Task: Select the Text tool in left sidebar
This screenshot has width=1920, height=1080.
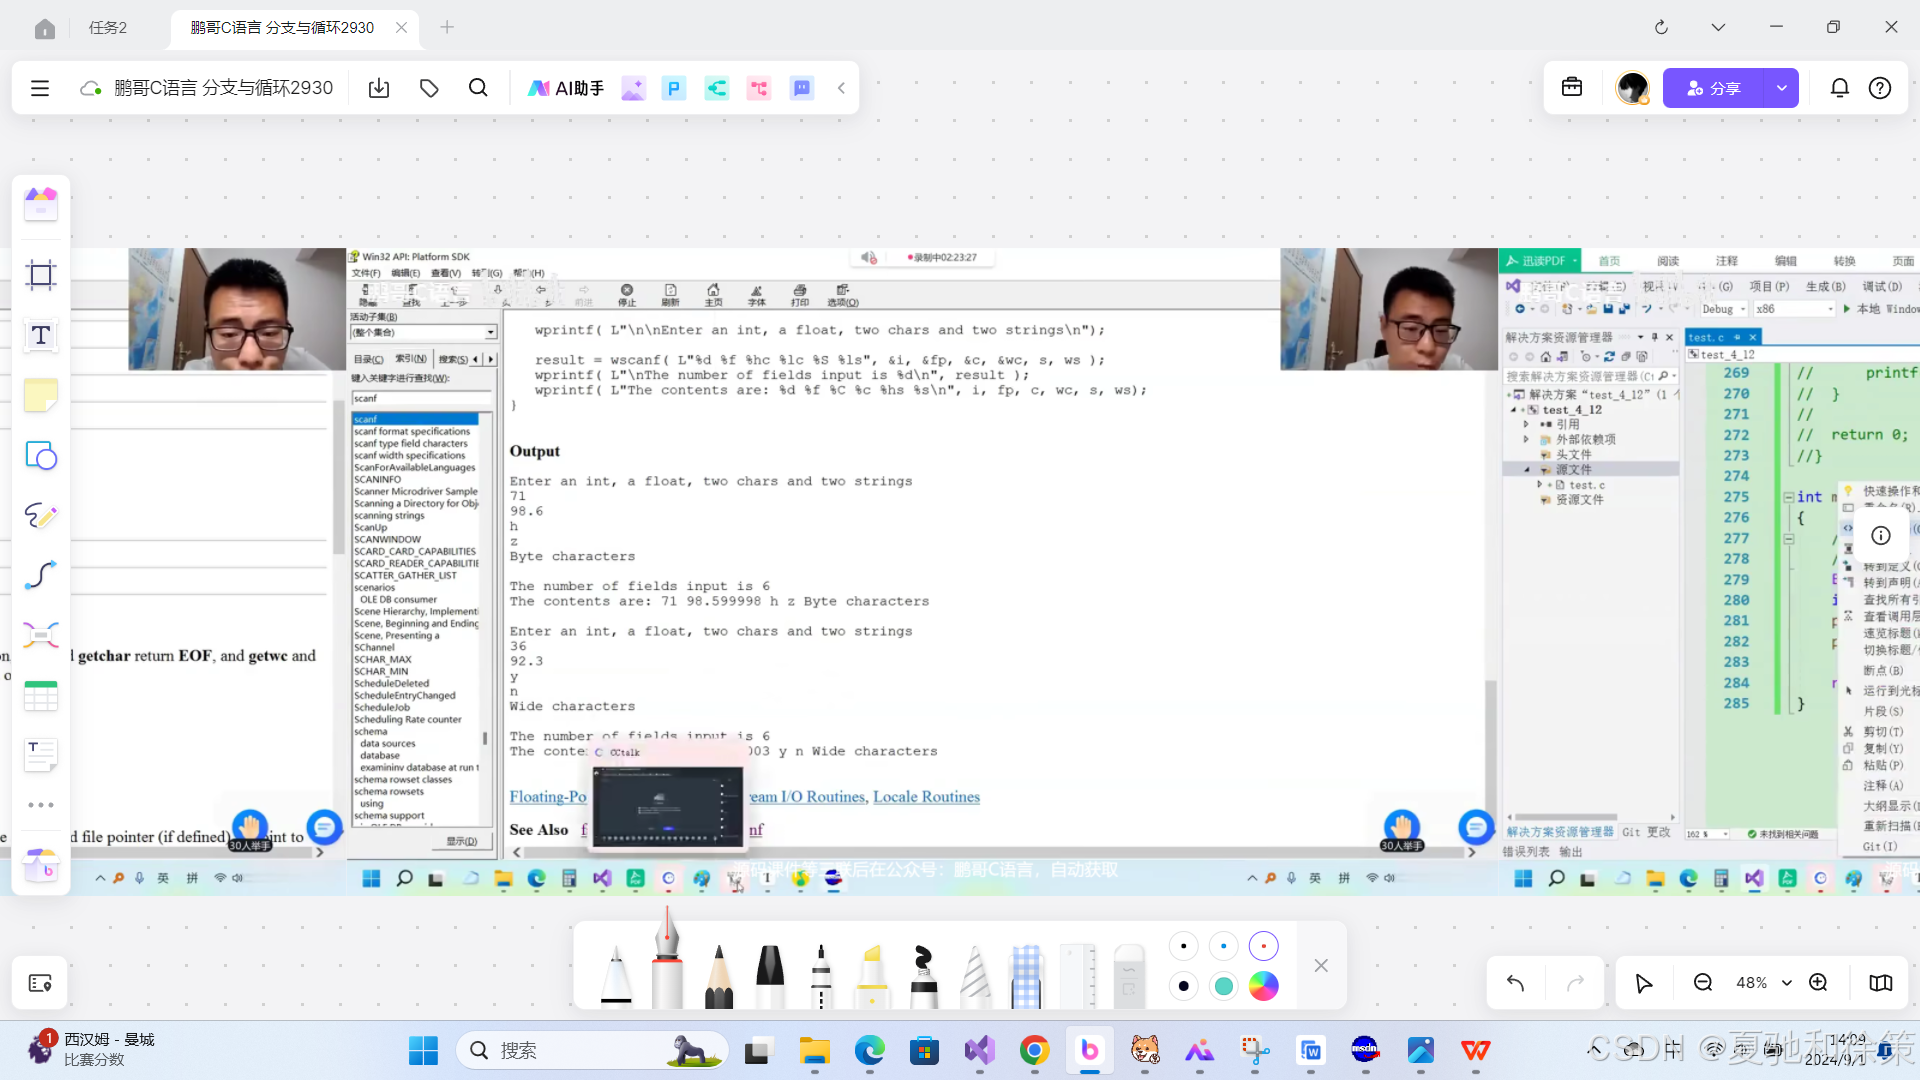Action: click(41, 335)
